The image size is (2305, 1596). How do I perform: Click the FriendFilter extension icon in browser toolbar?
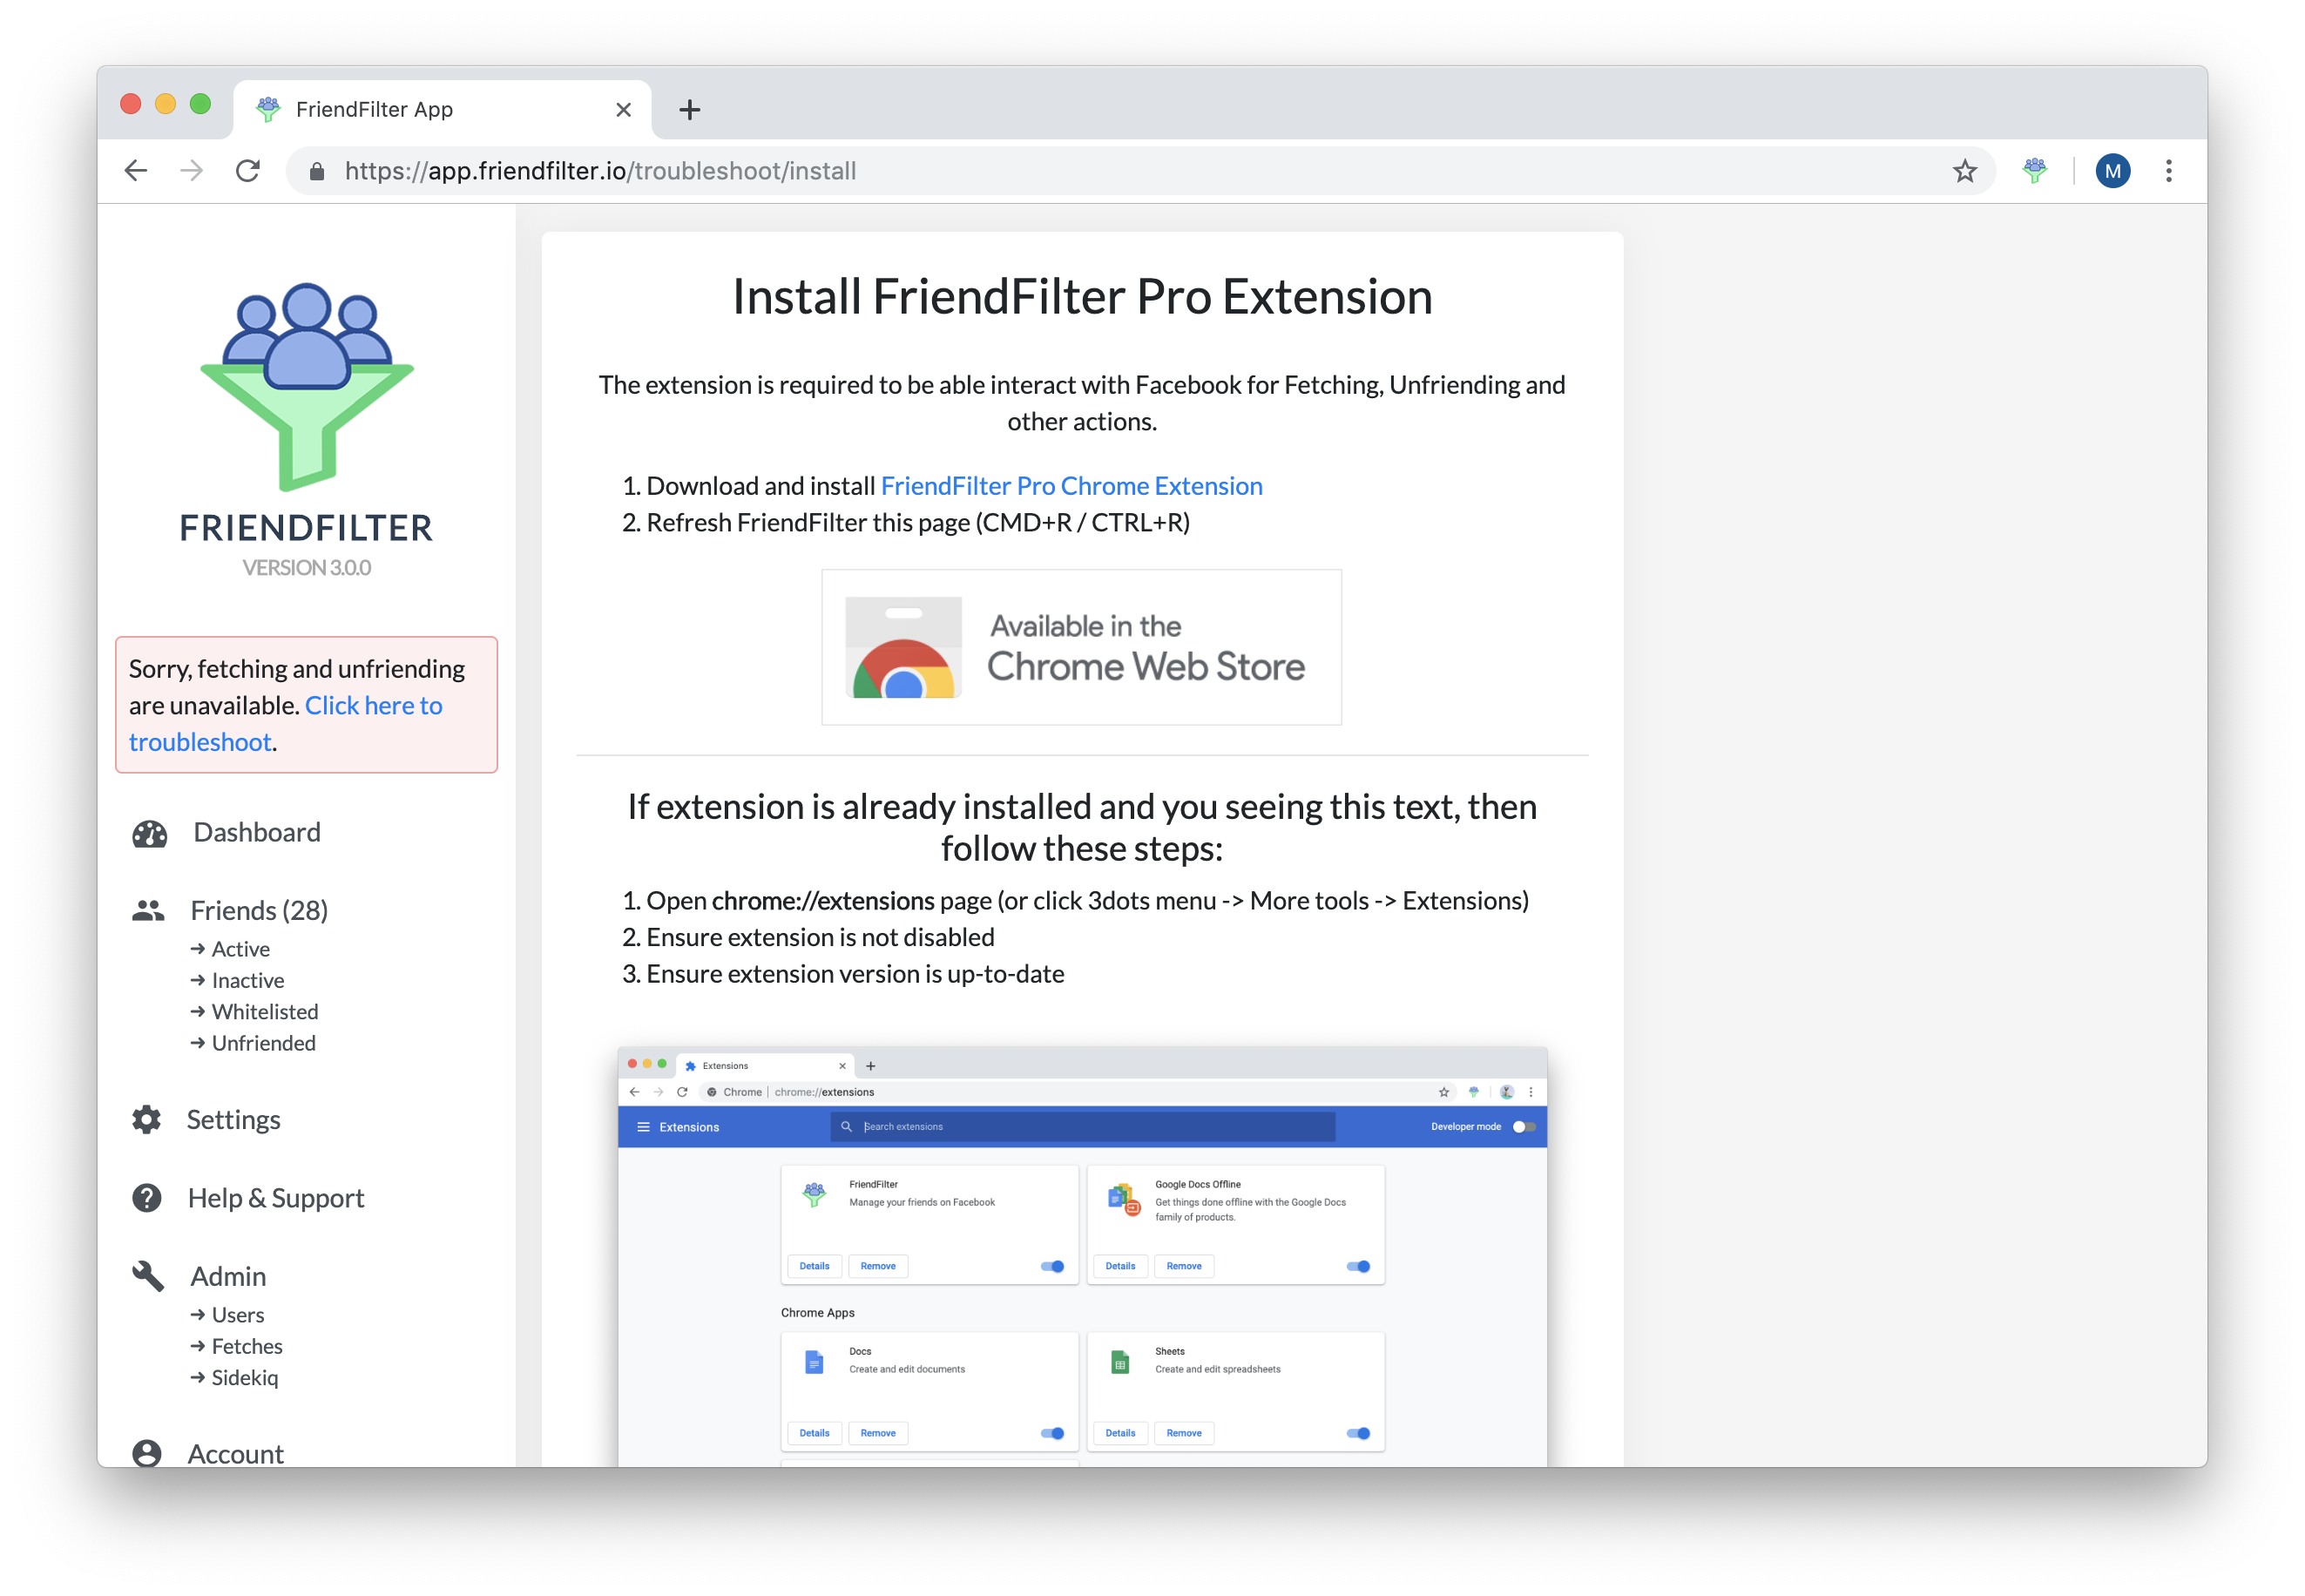(2034, 170)
